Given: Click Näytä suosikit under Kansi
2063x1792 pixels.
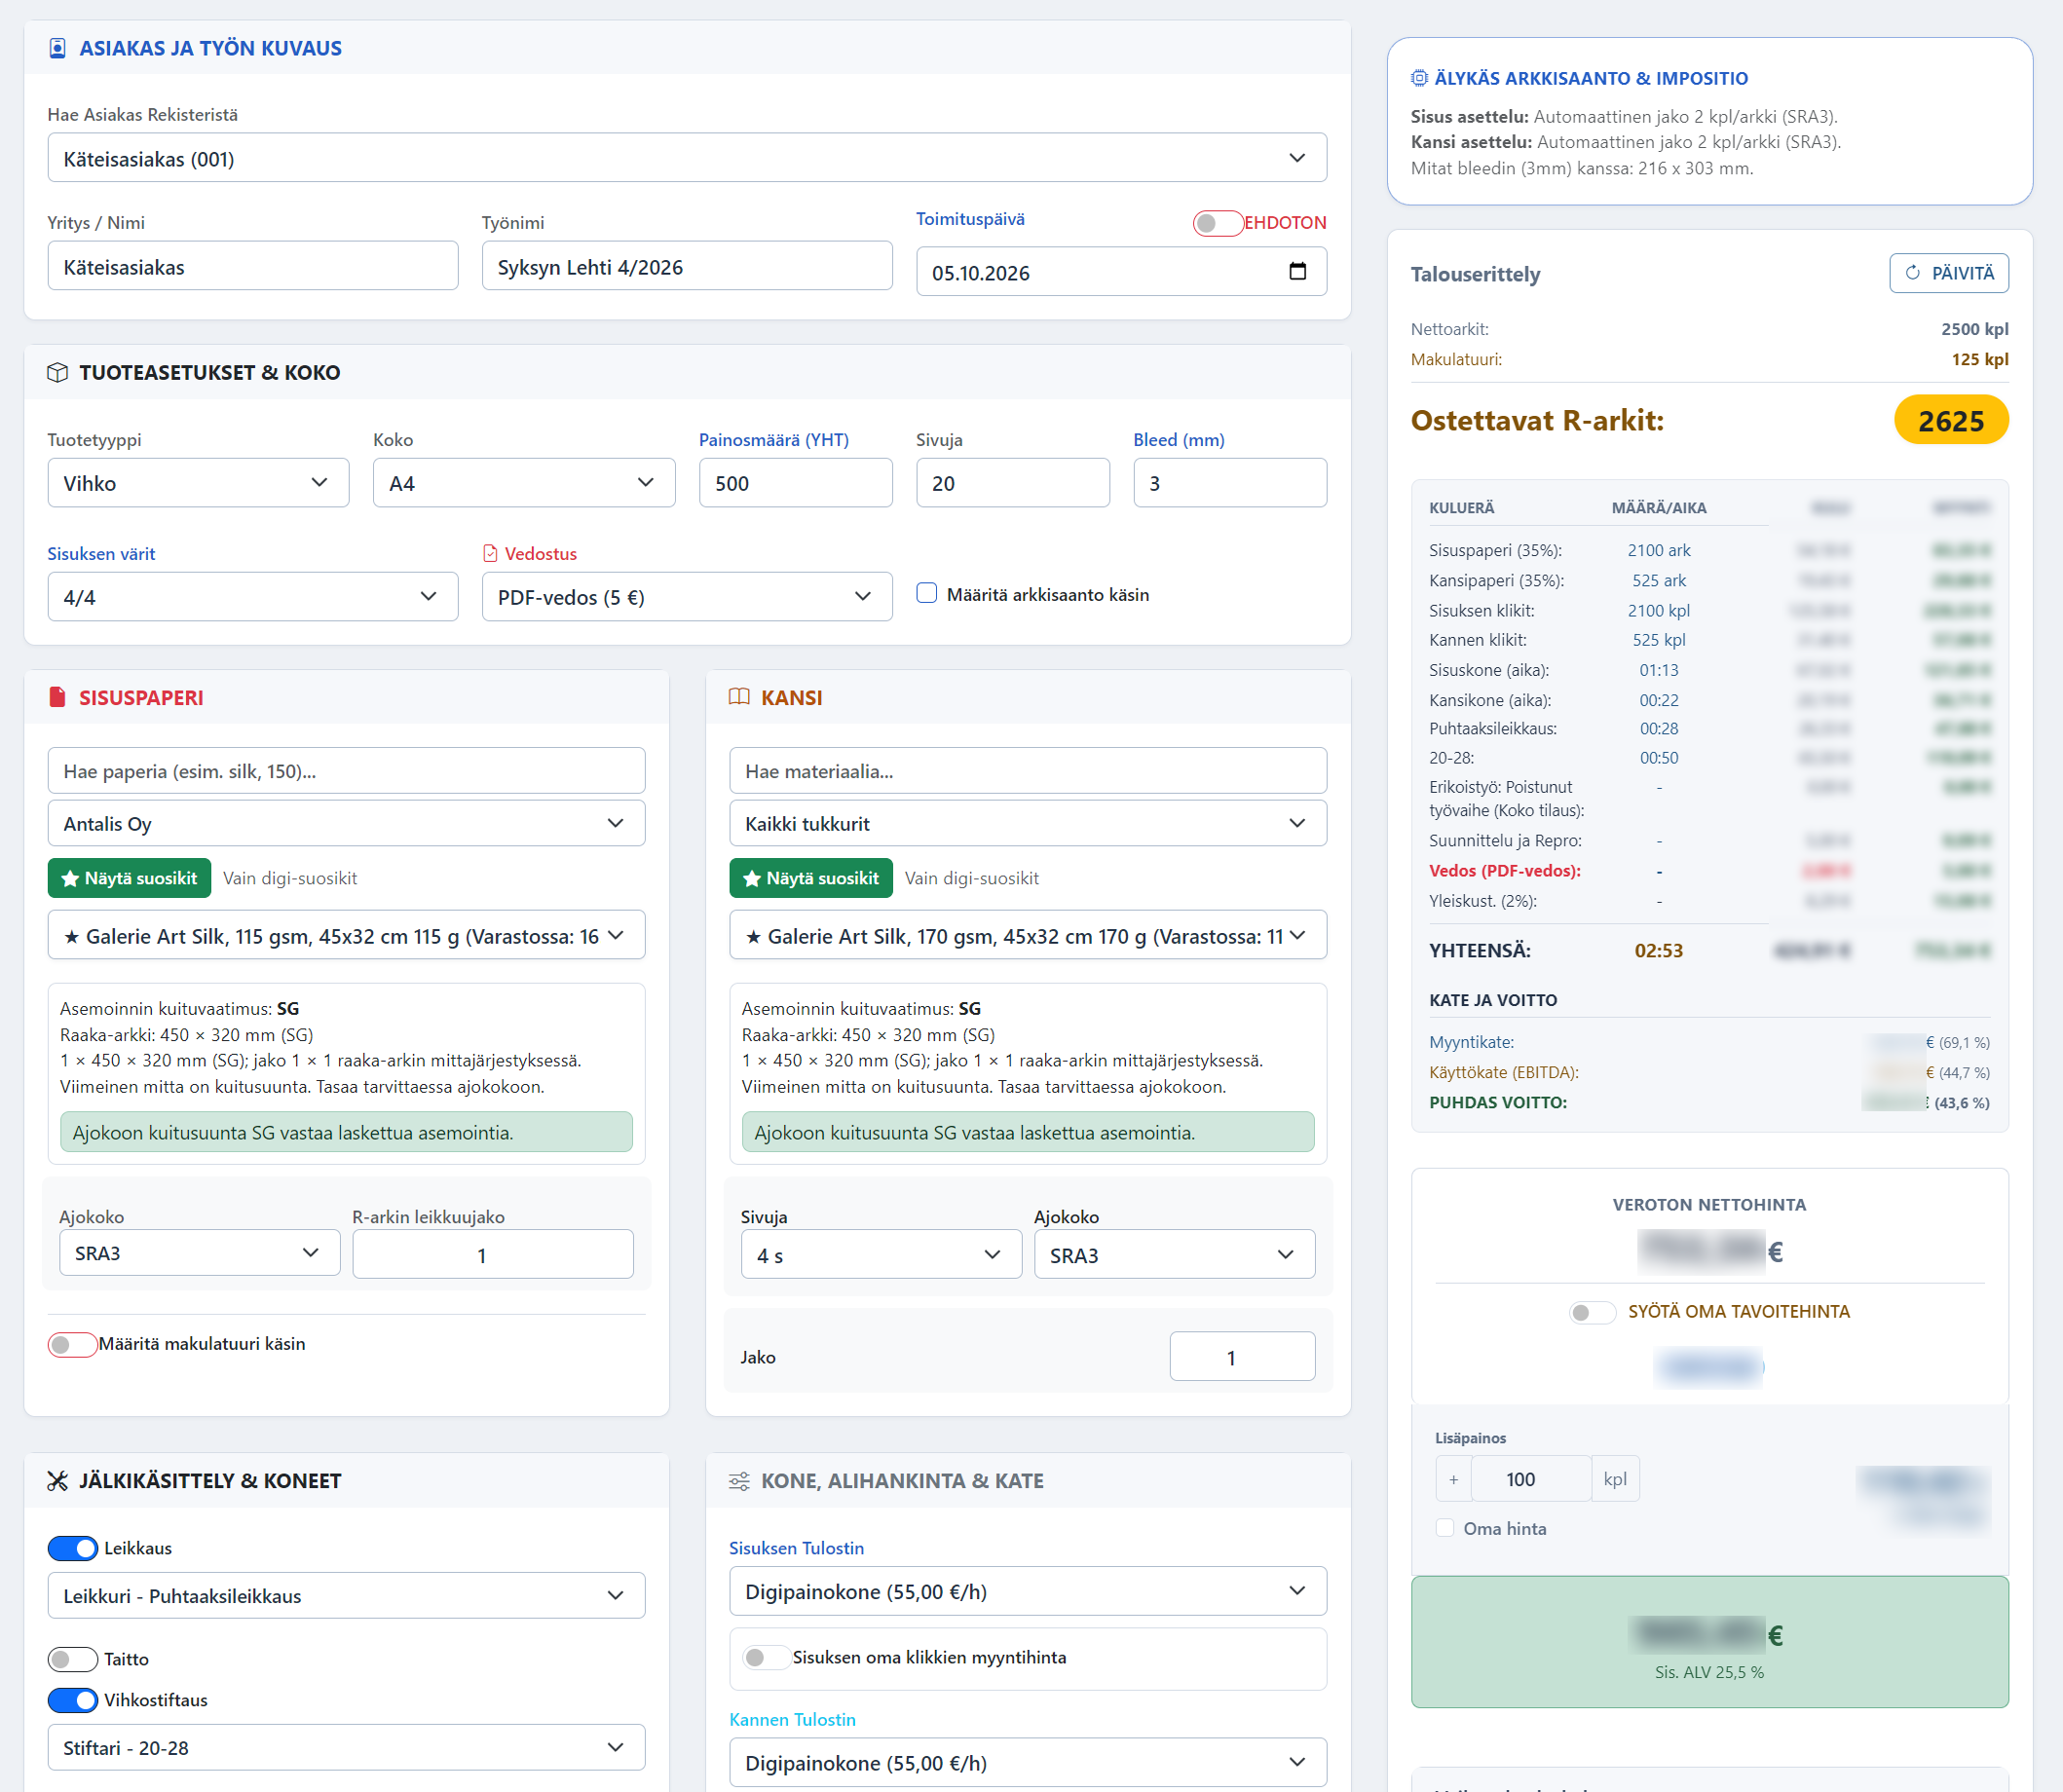Looking at the screenshot, I should point(811,878).
